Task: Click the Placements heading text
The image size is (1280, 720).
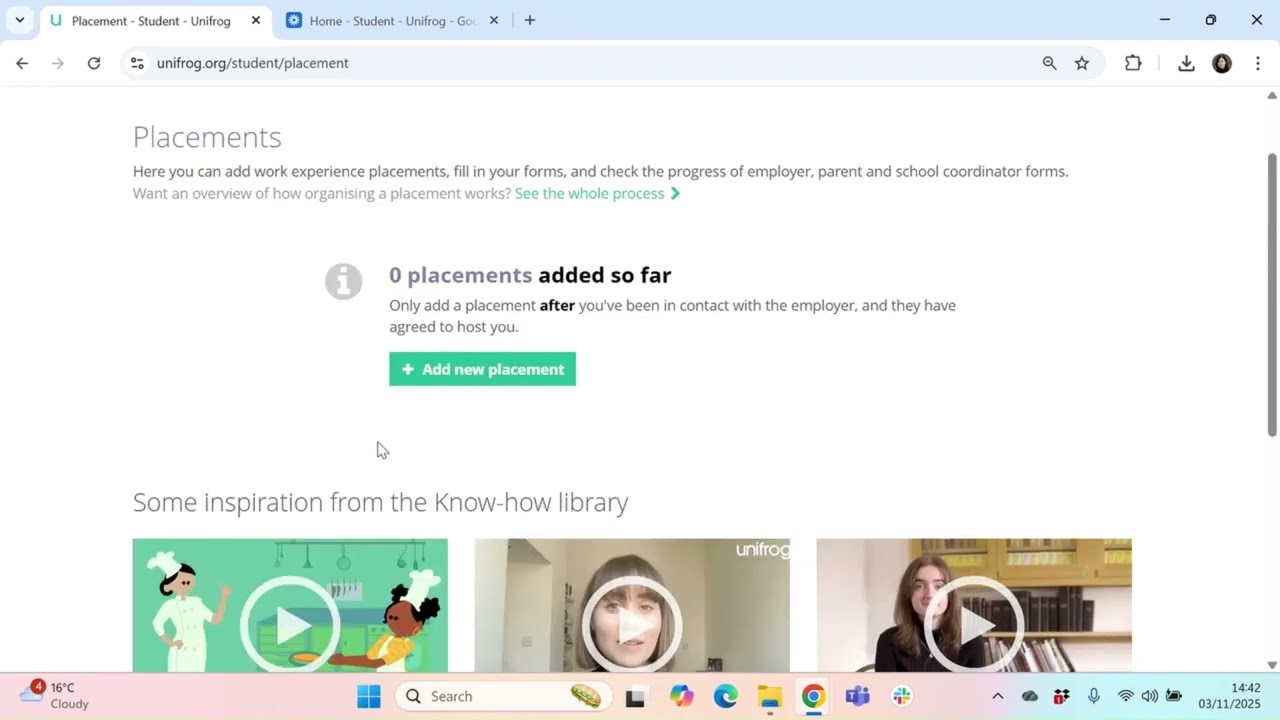Action: tap(207, 137)
